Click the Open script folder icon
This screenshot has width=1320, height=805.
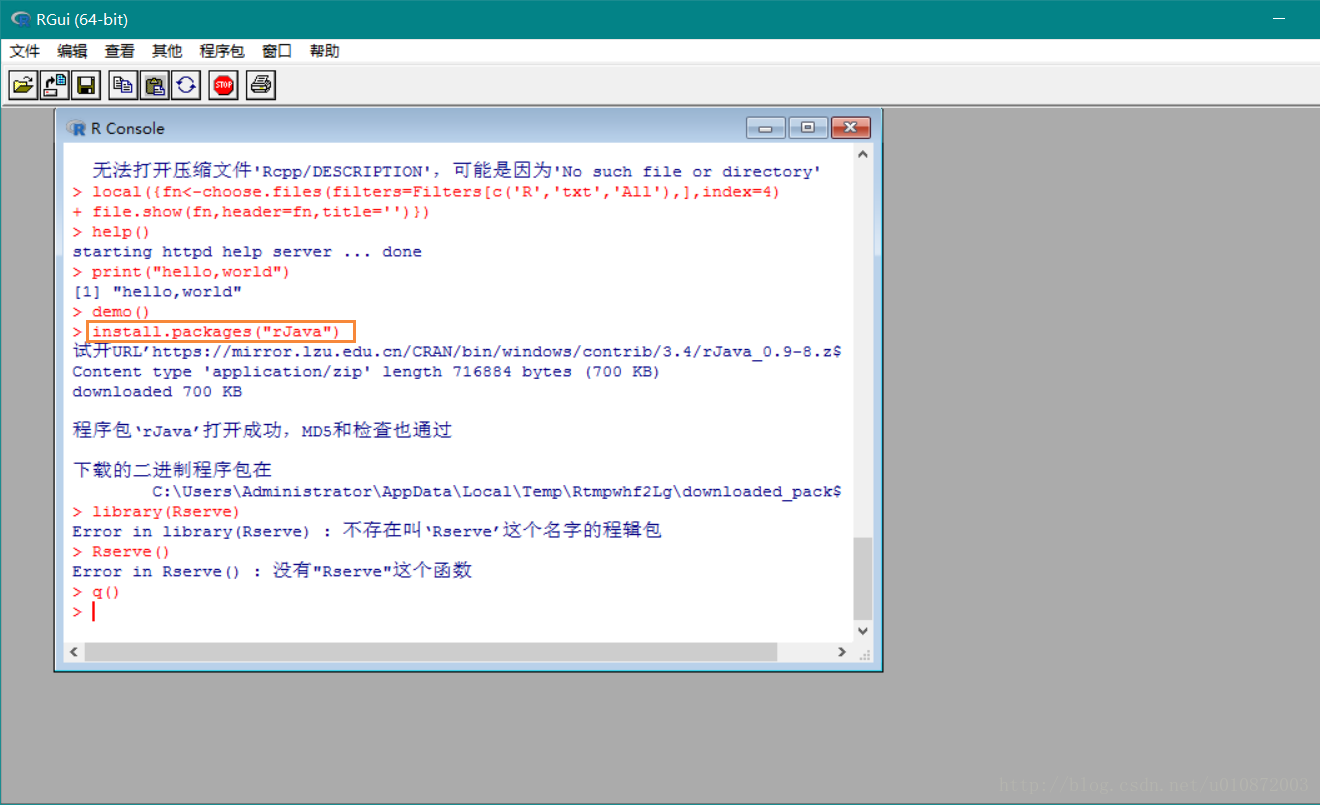tap(23, 85)
